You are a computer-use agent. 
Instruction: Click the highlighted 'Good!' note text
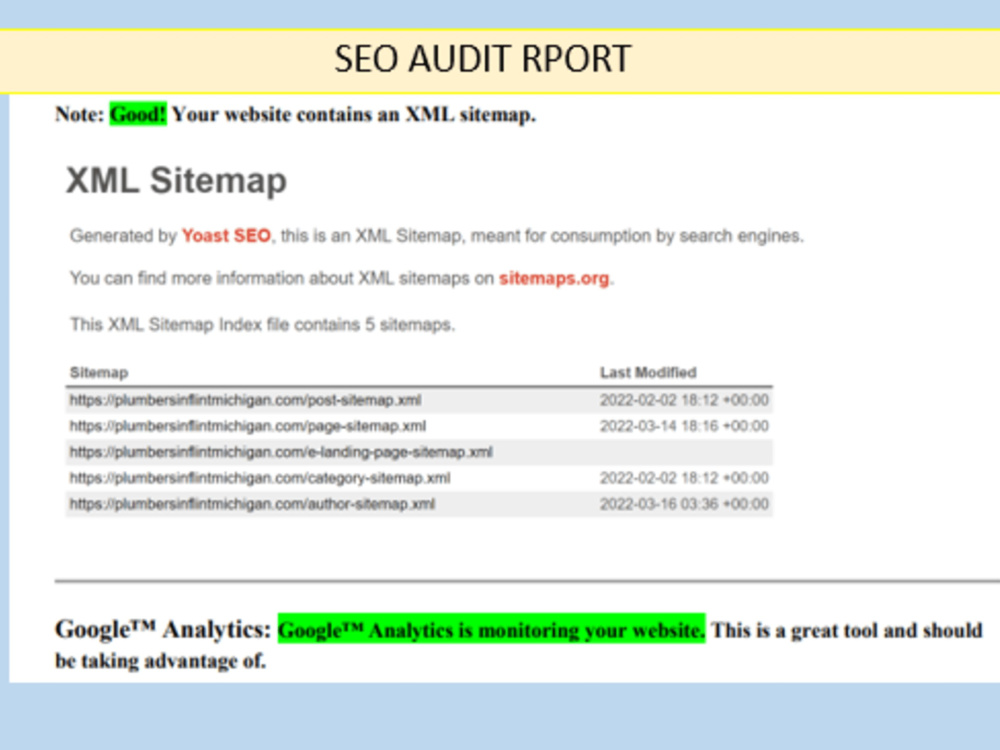(x=138, y=114)
